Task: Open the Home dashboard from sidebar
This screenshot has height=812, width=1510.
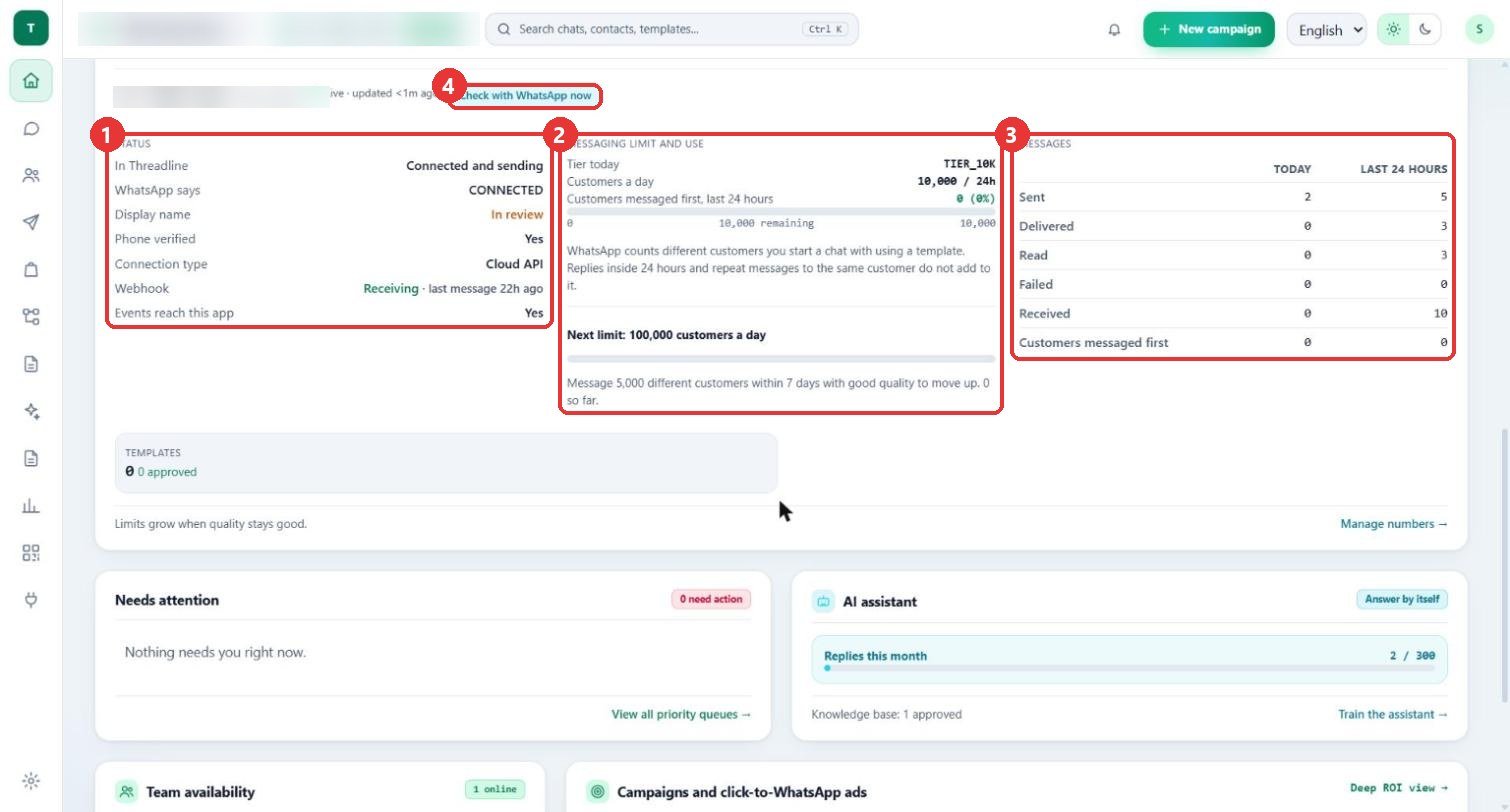Action: [x=31, y=81]
